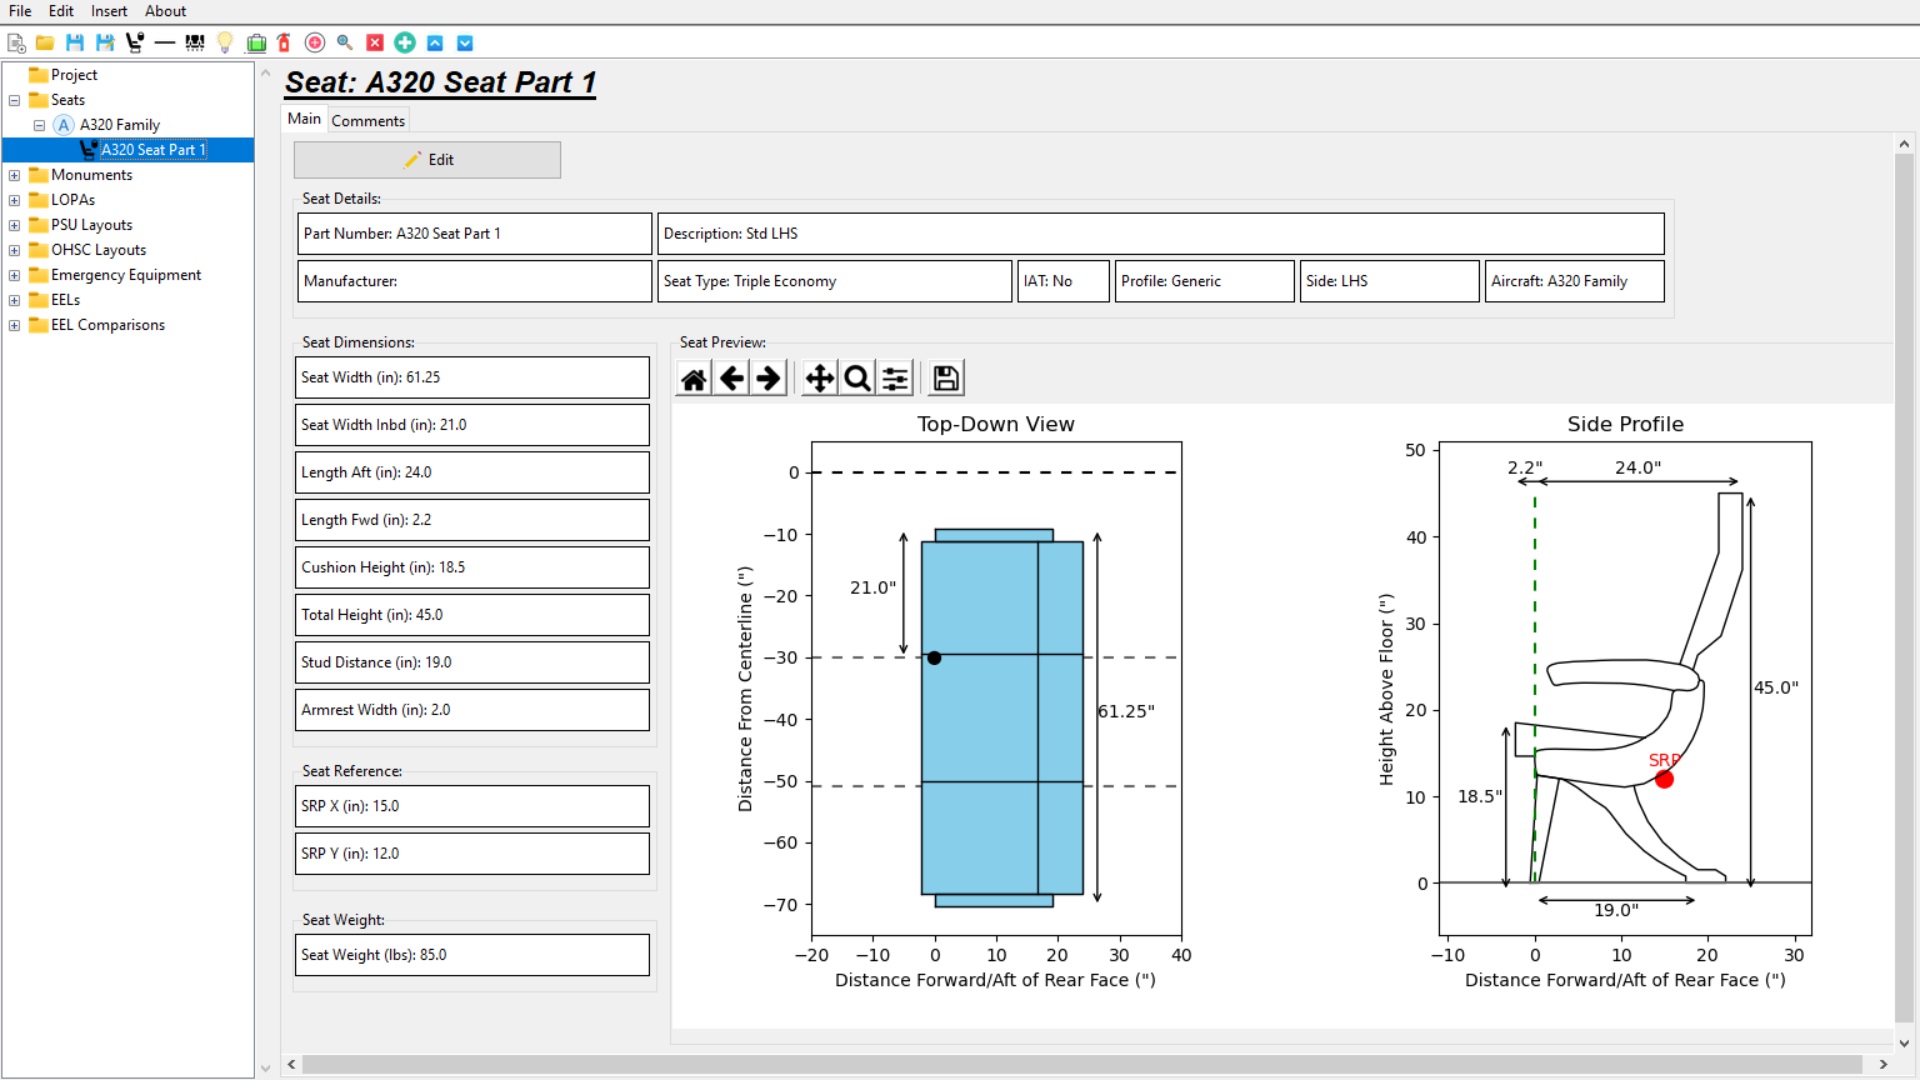Click the Description Std LHS field
Image resolution: width=1920 pixels, height=1080 pixels.
click(x=1161, y=234)
